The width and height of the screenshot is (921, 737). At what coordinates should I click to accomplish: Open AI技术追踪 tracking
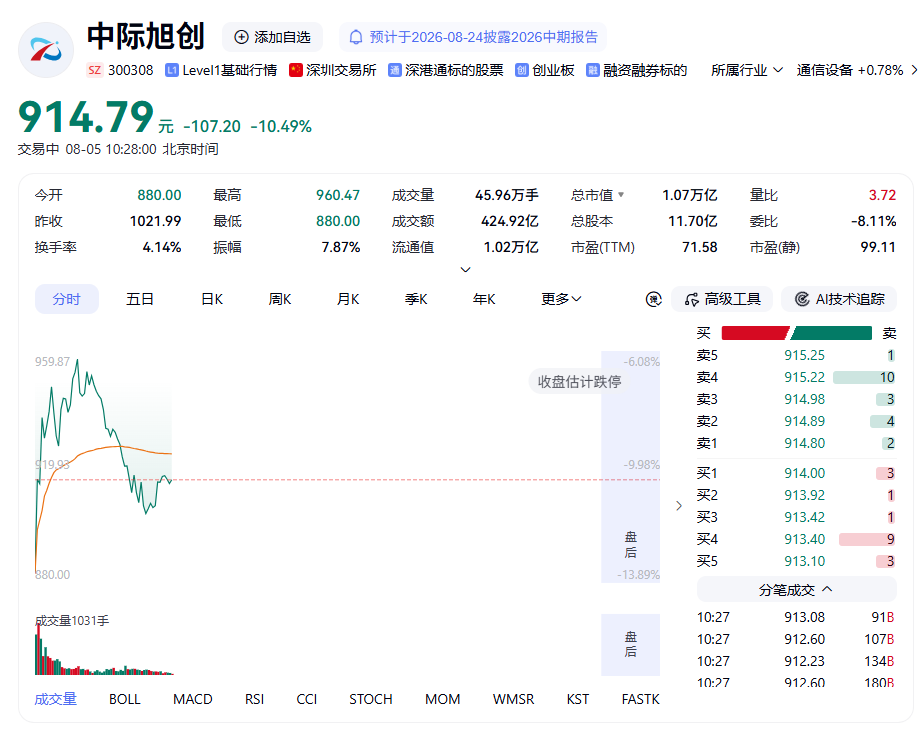839,299
